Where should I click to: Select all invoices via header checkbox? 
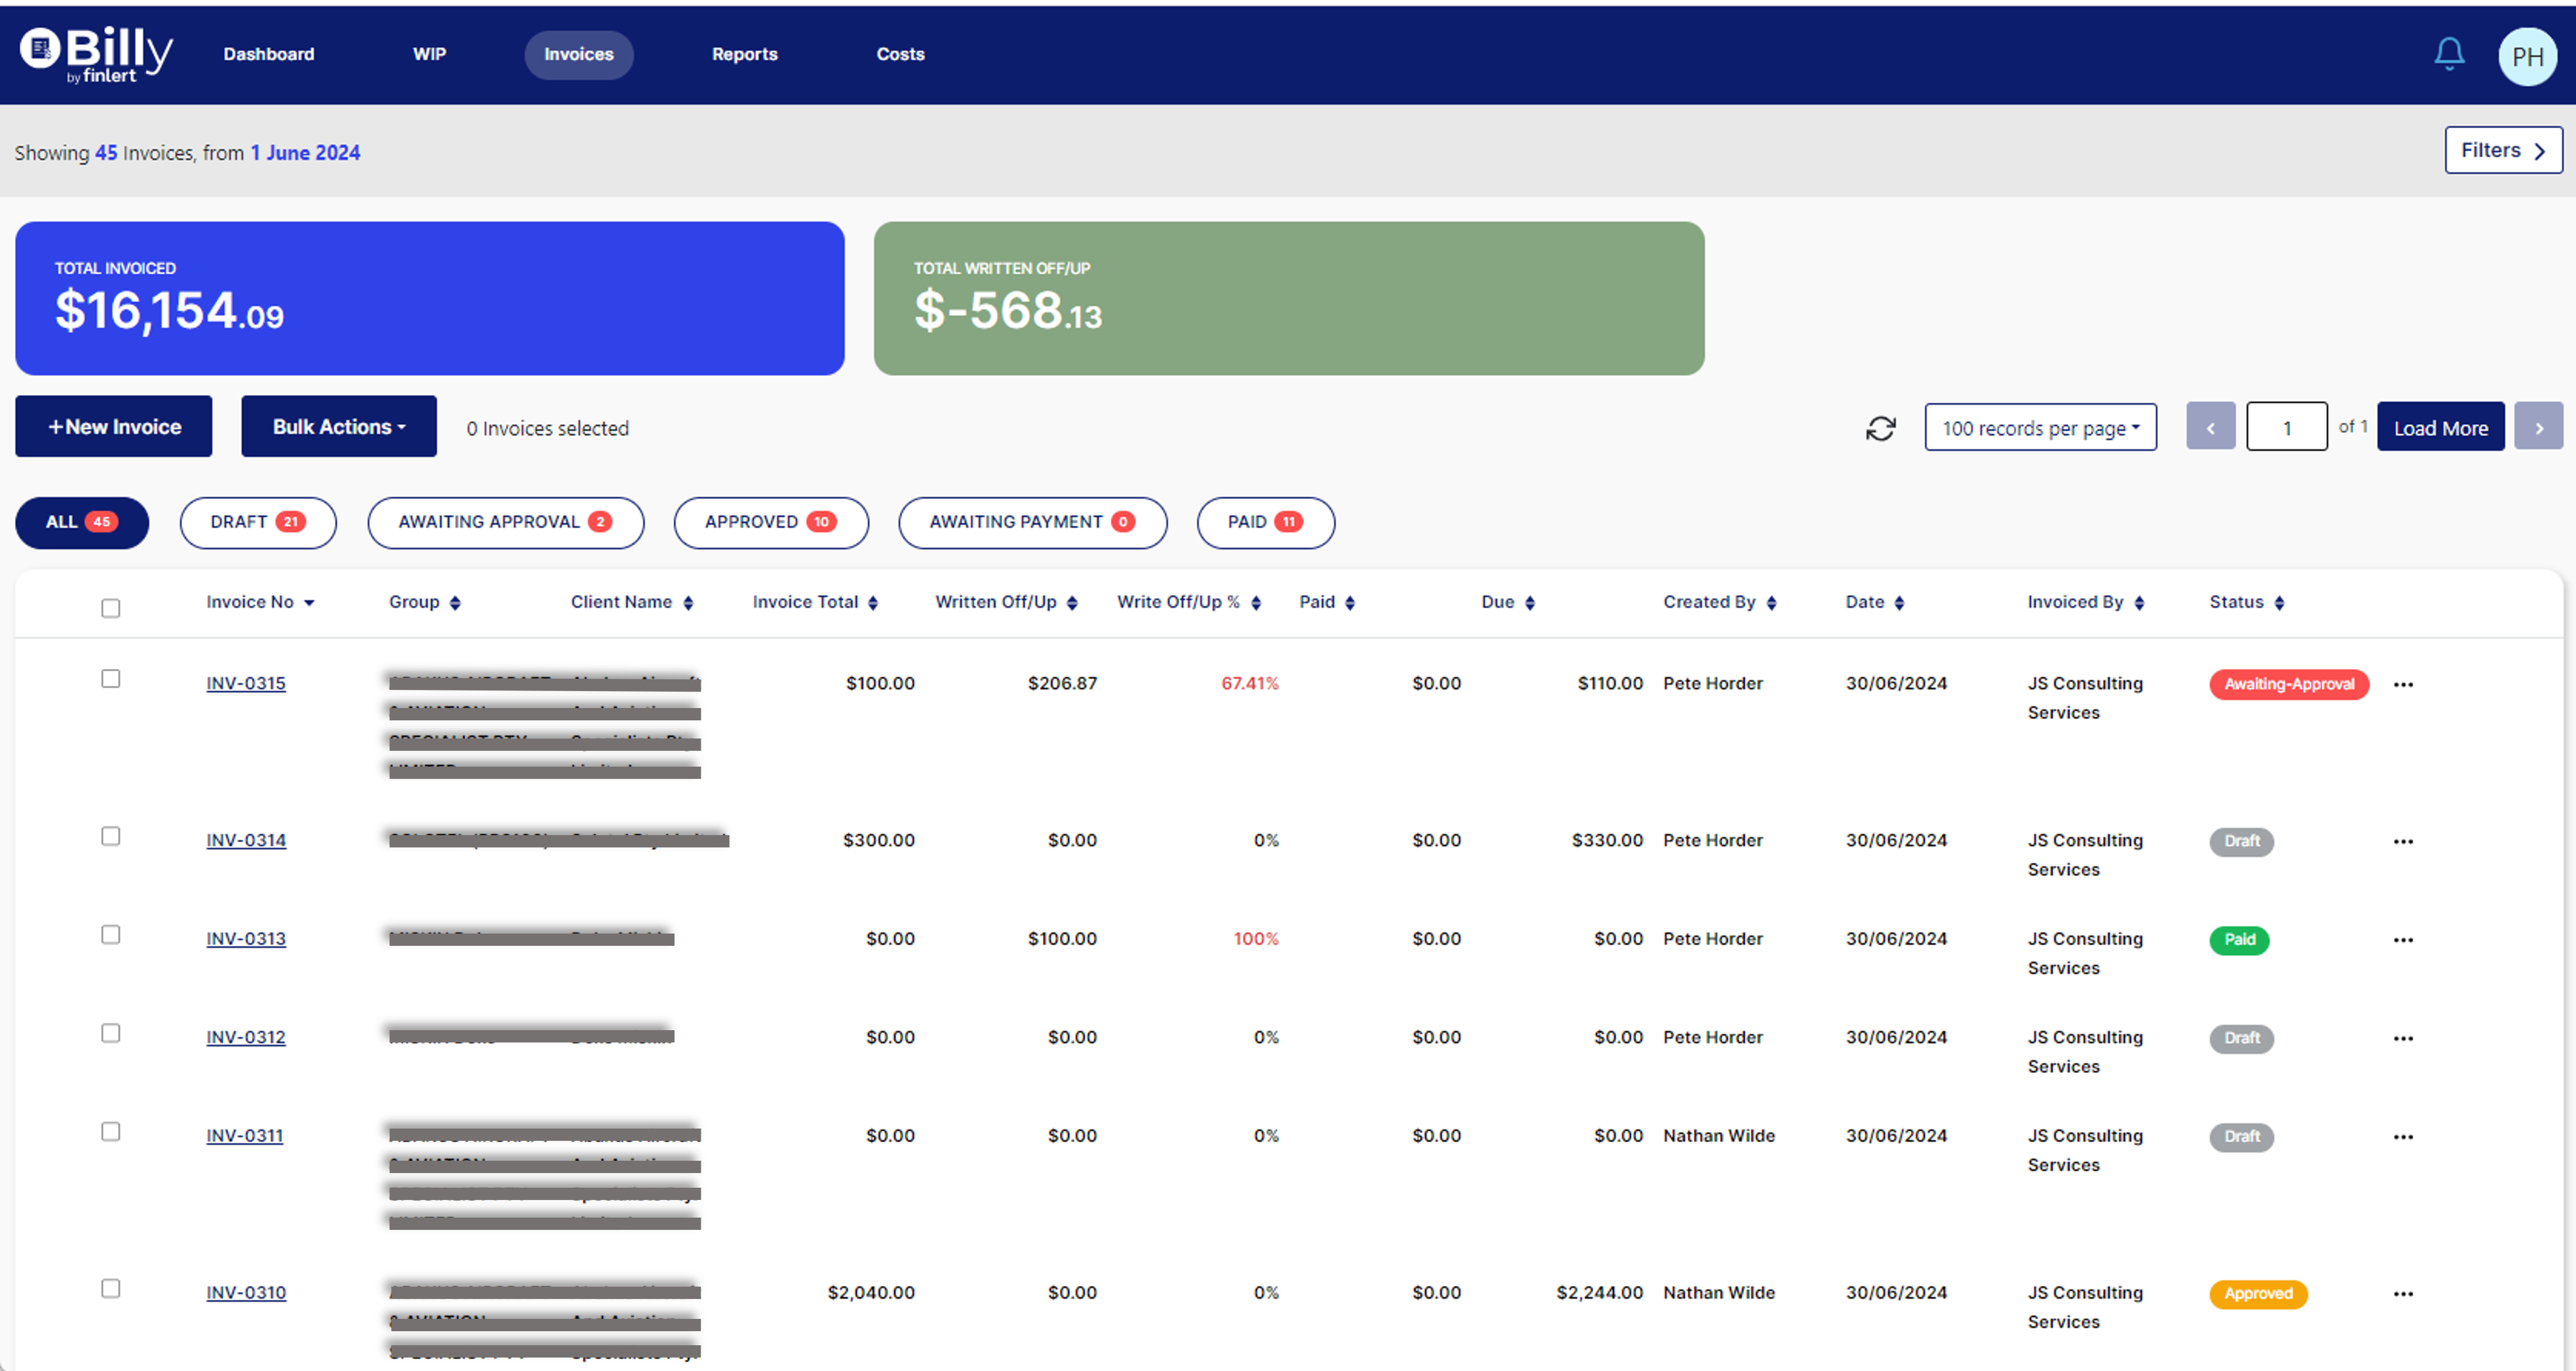point(110,608)
